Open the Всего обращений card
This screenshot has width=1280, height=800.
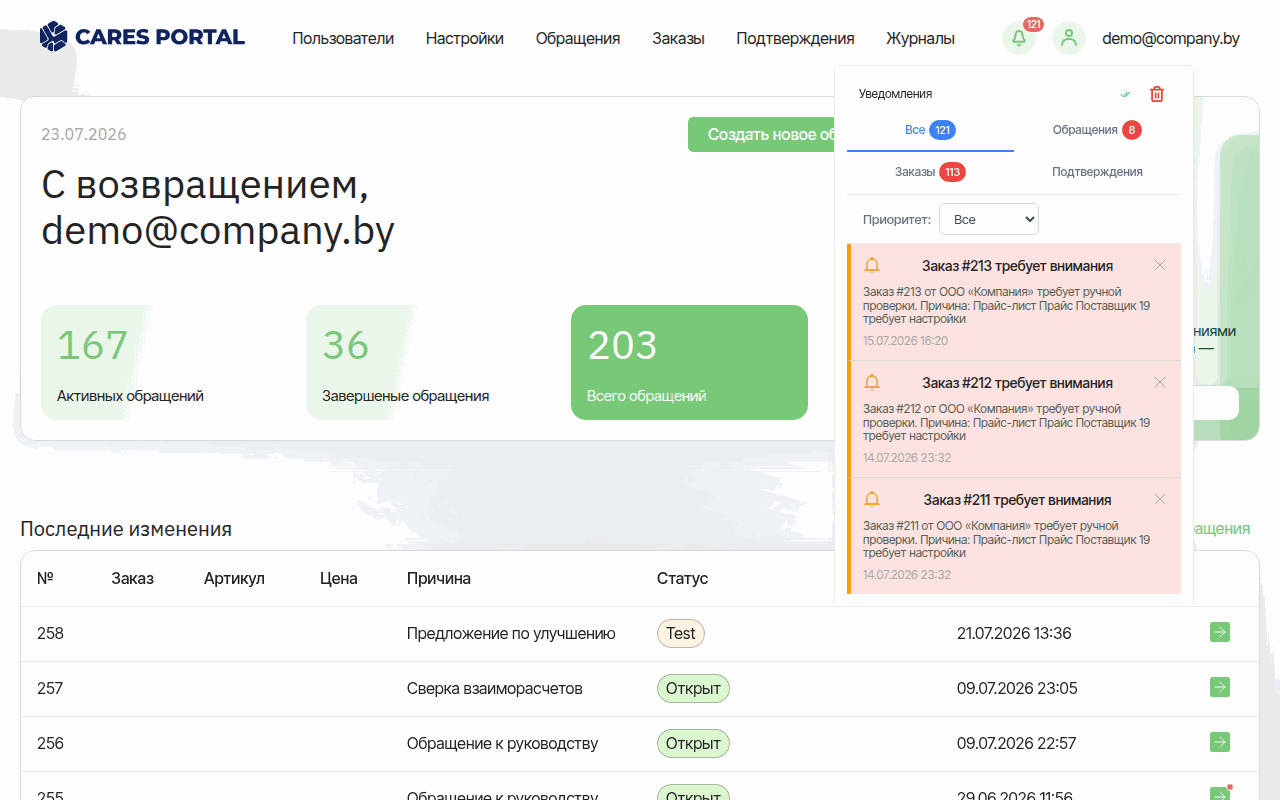[689, 362]
